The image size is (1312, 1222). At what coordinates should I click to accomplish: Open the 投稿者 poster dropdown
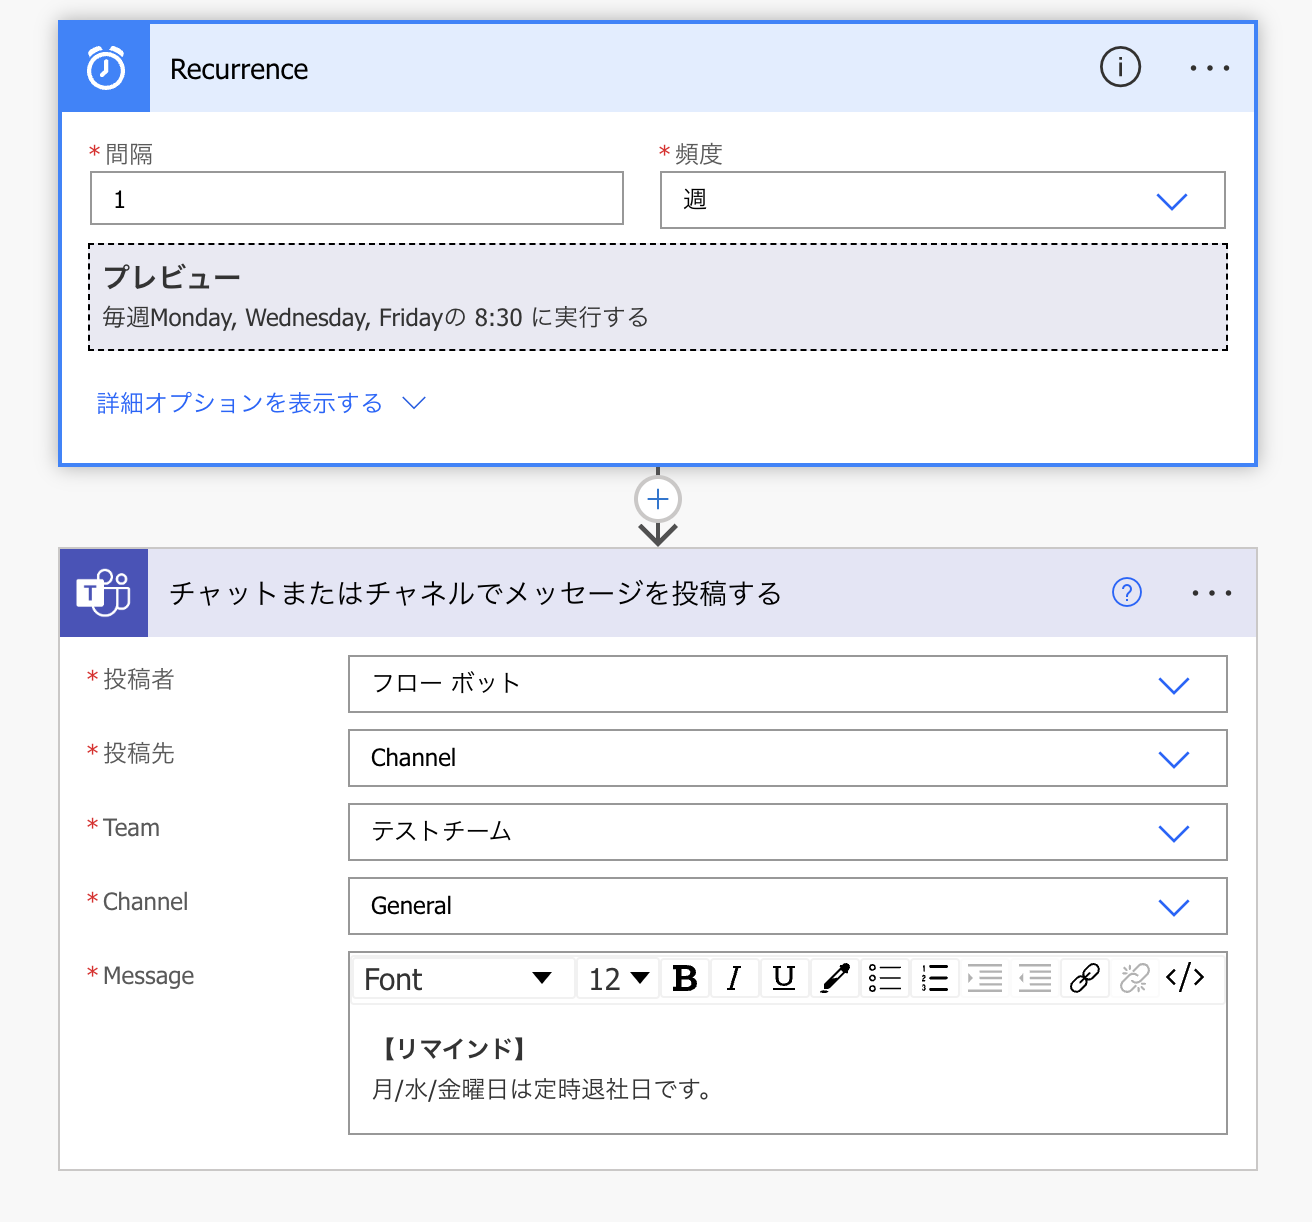pyautogui.click(x=1175, y=685)
